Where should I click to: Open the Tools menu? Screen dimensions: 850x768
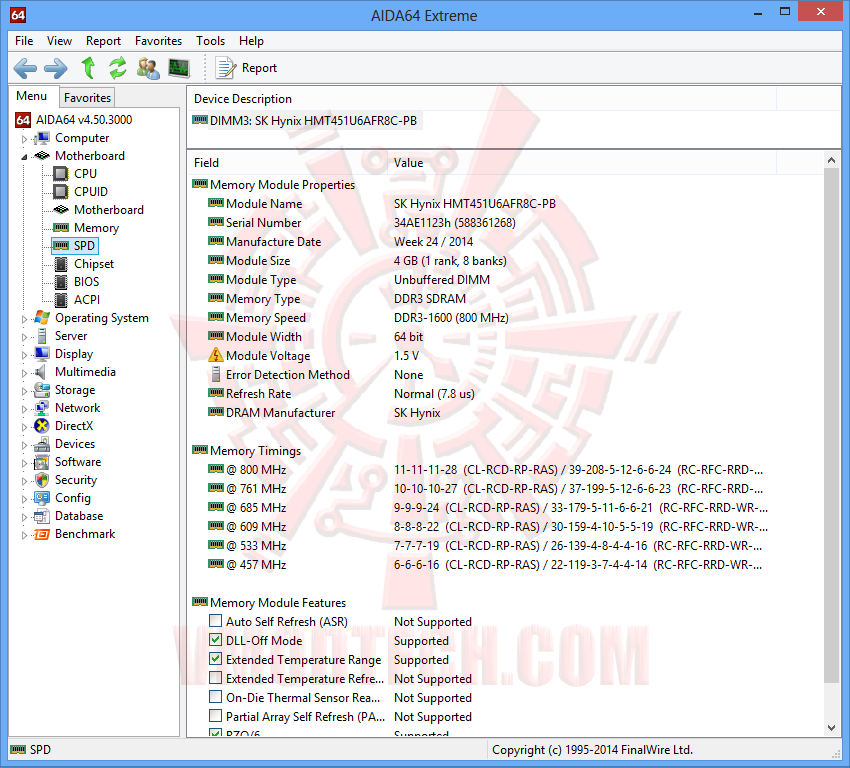coord(210,41)
